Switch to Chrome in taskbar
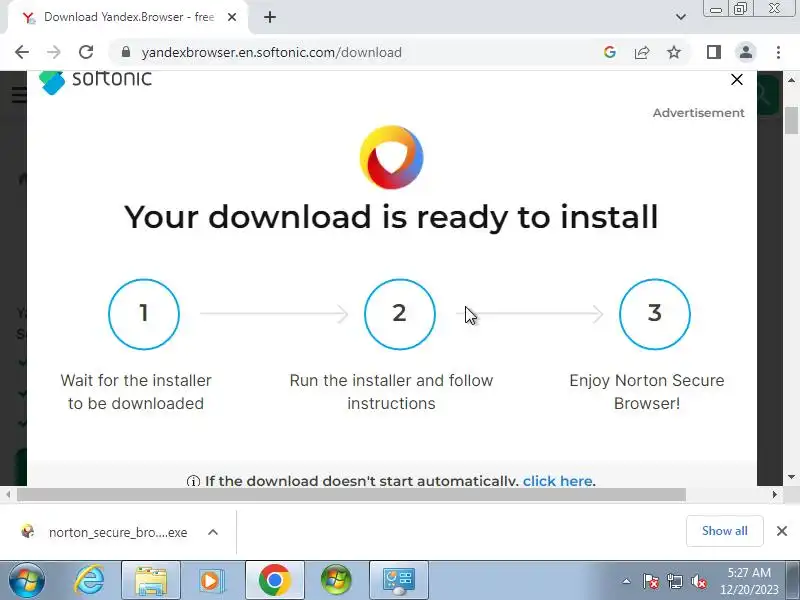The image size is (800, 600). pos(274,580)
